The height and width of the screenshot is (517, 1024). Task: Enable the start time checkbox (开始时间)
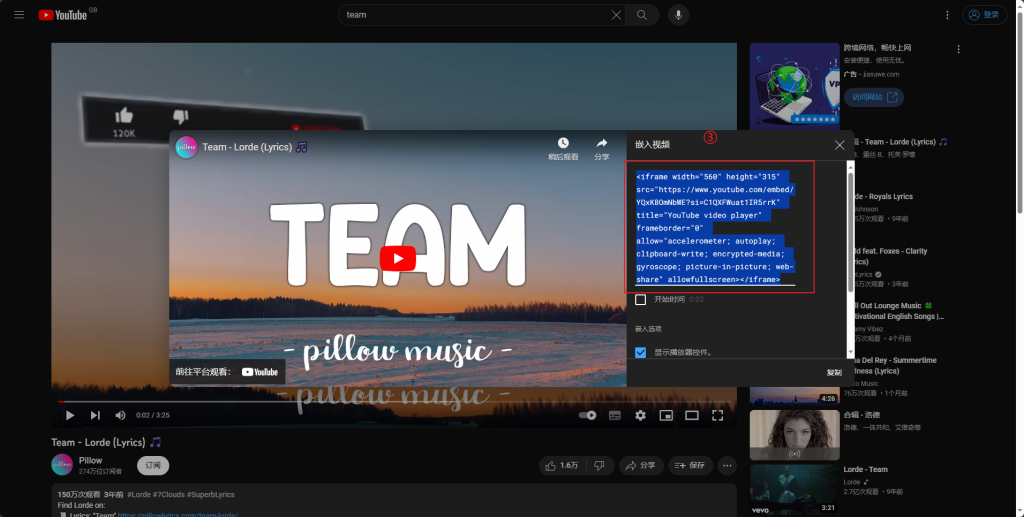click(641, 300)
